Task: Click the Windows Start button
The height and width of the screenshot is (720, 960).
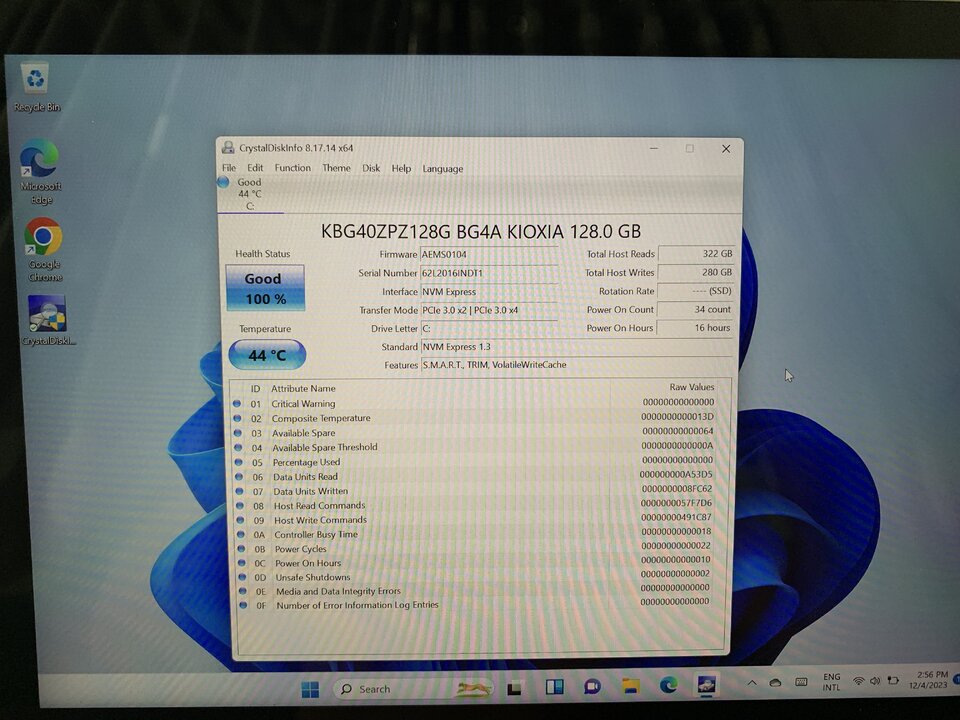Action: coord(310,689)
